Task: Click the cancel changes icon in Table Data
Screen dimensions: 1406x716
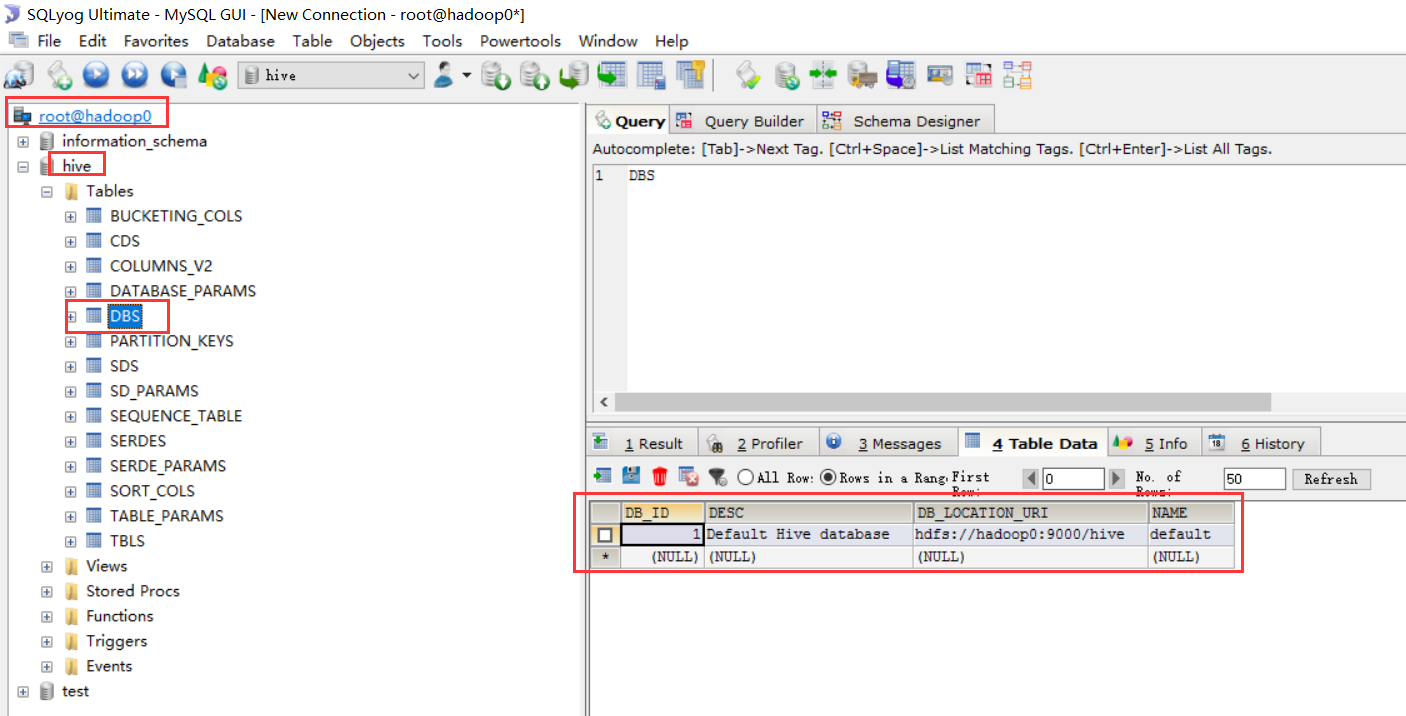Action: [x=688, y=477]
